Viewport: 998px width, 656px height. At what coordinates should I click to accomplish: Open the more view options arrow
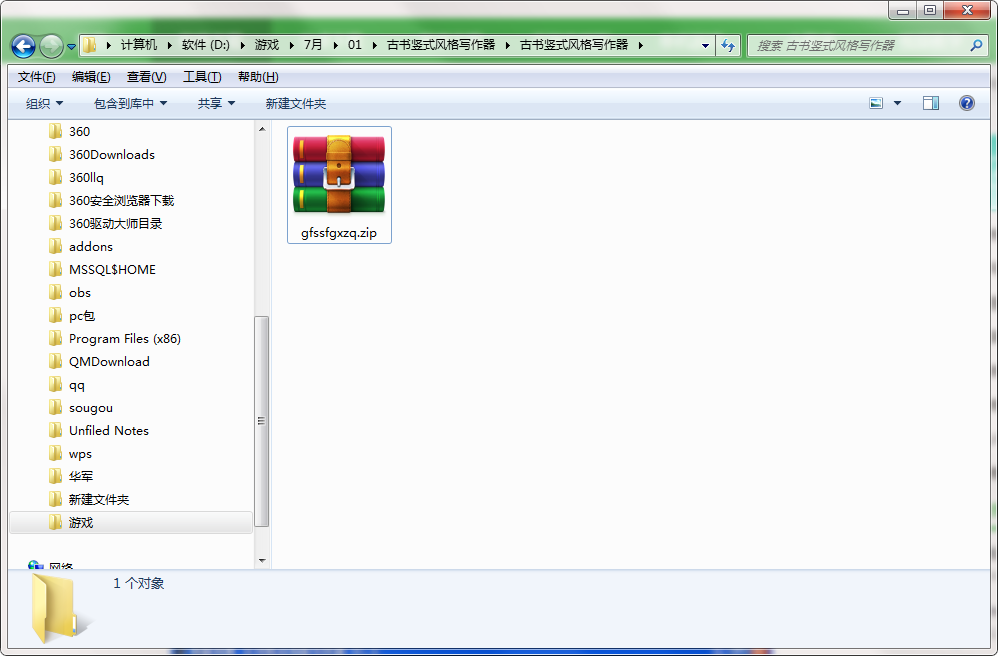[897, 103]
